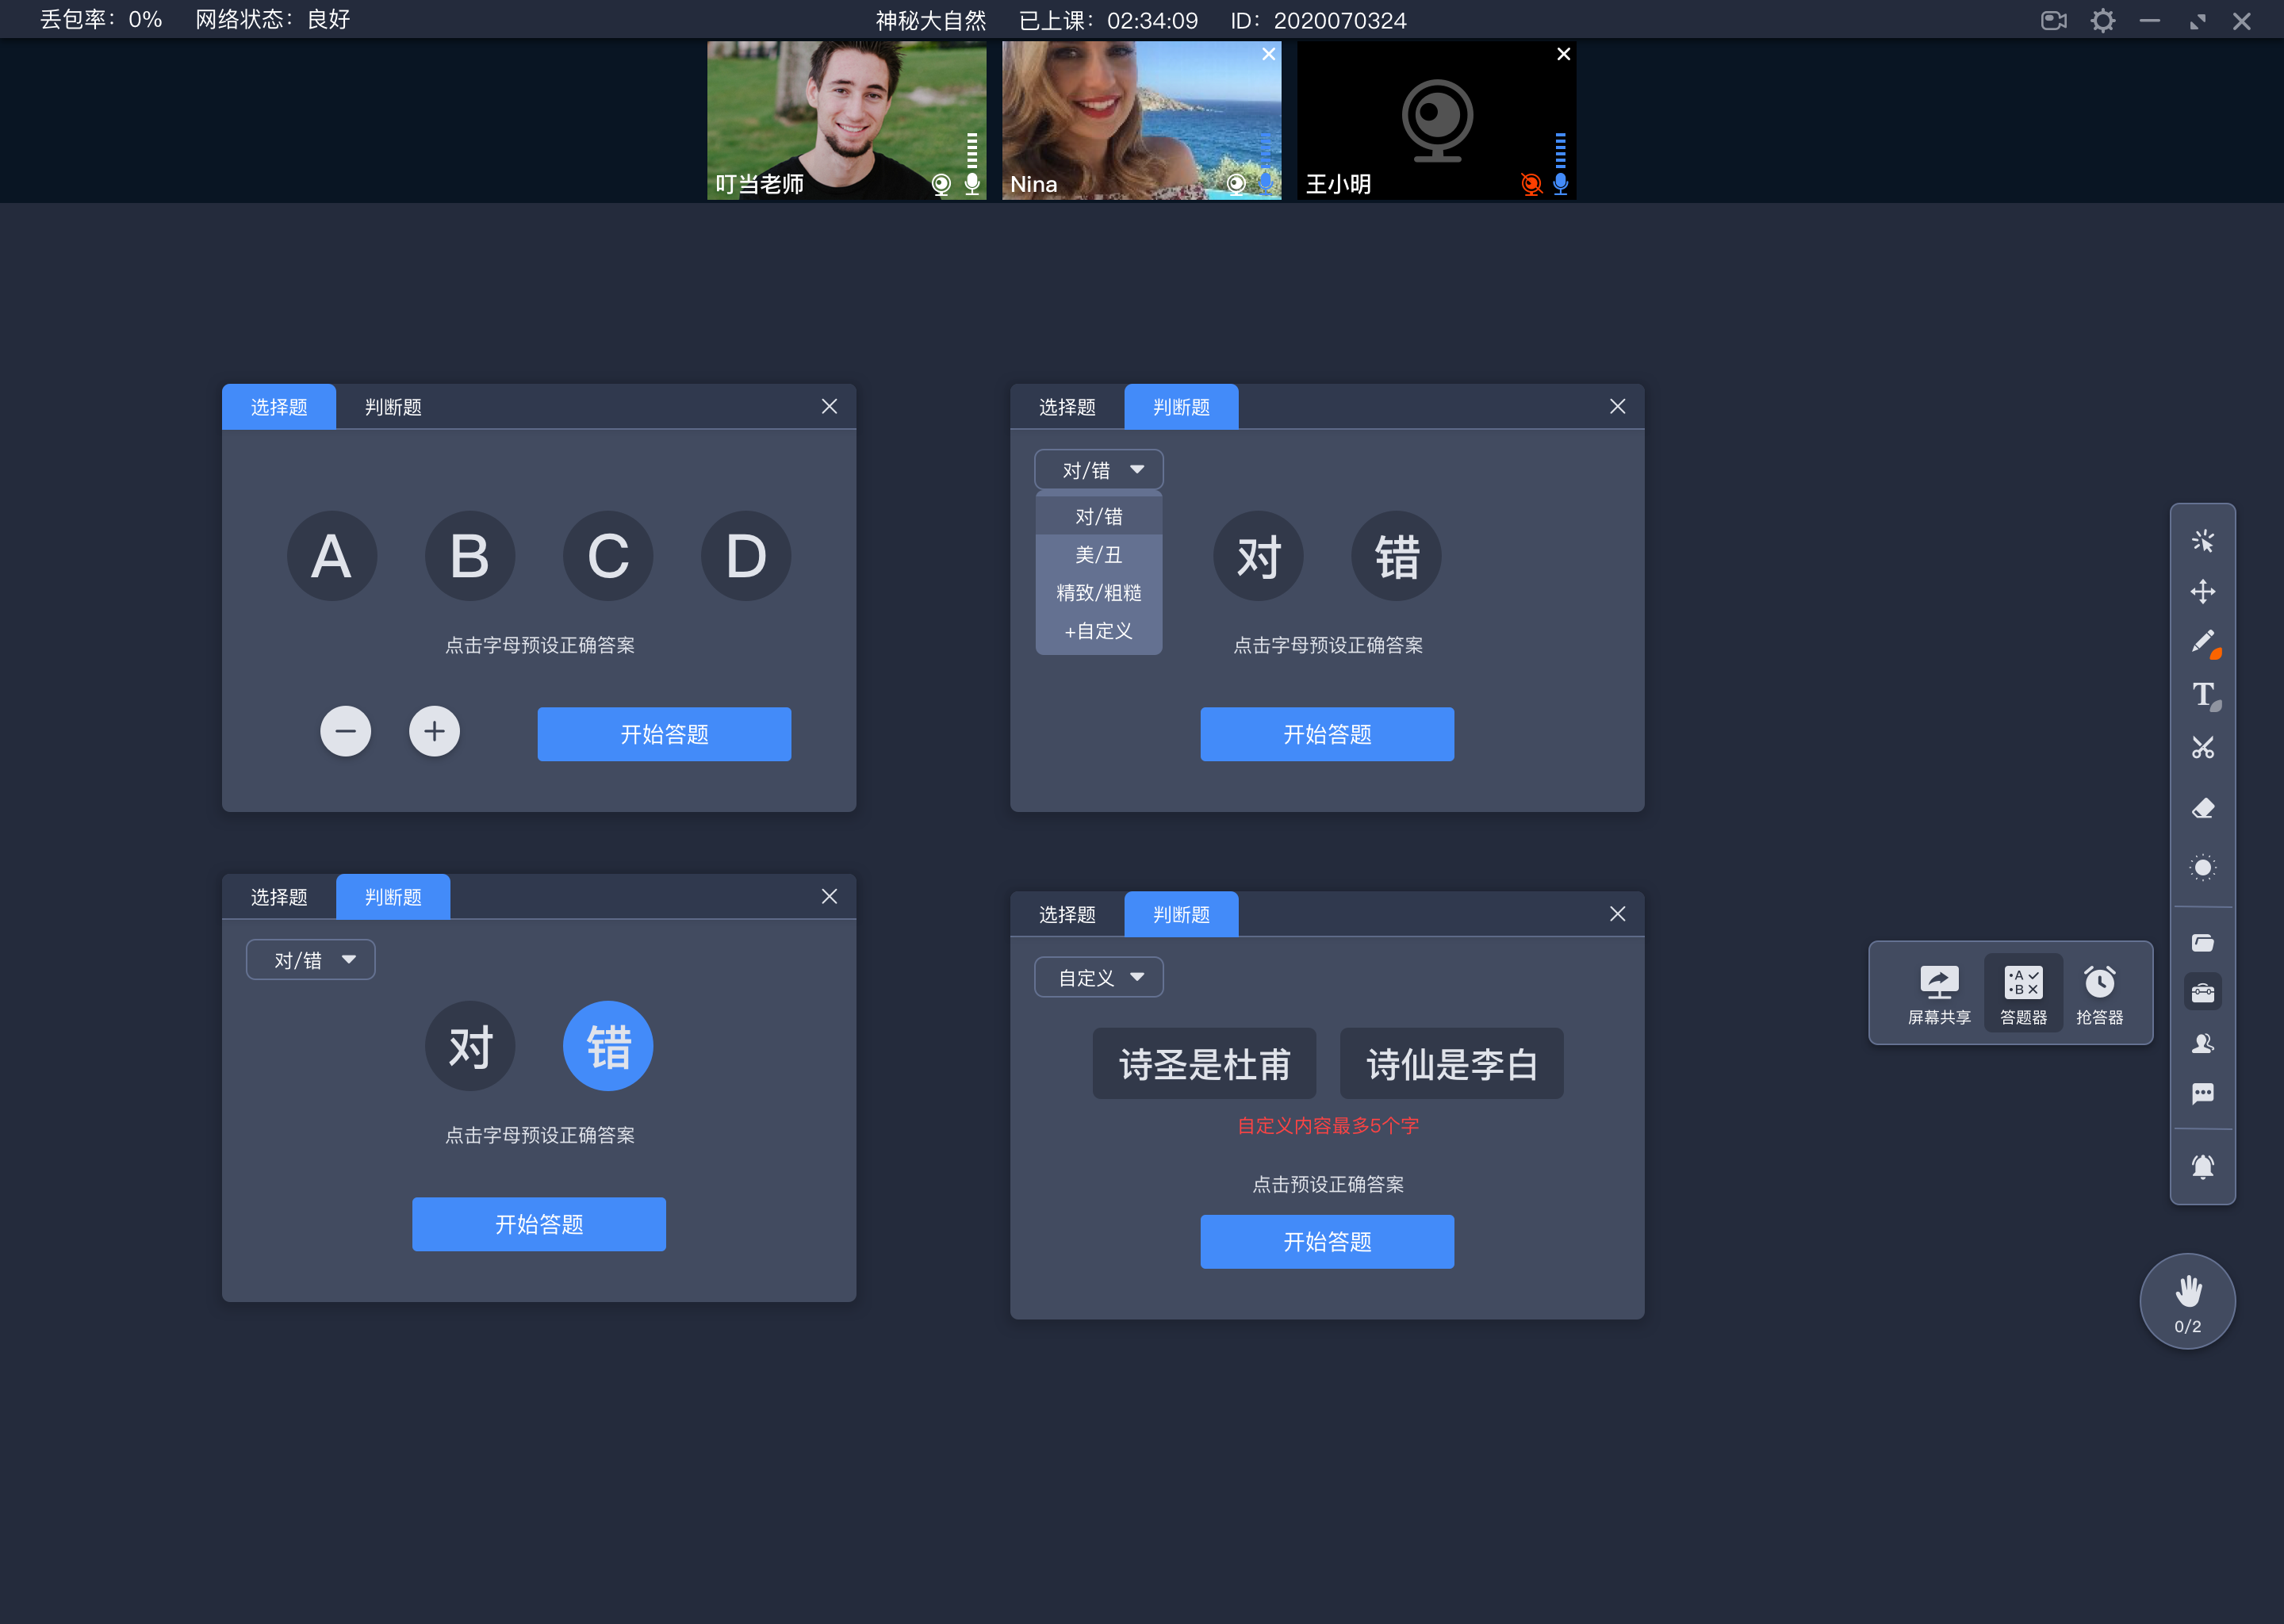Screen dimensions: 2284x1624
Task: Click 自定义 option in dropdown list
Action: tap(1096, 629)
